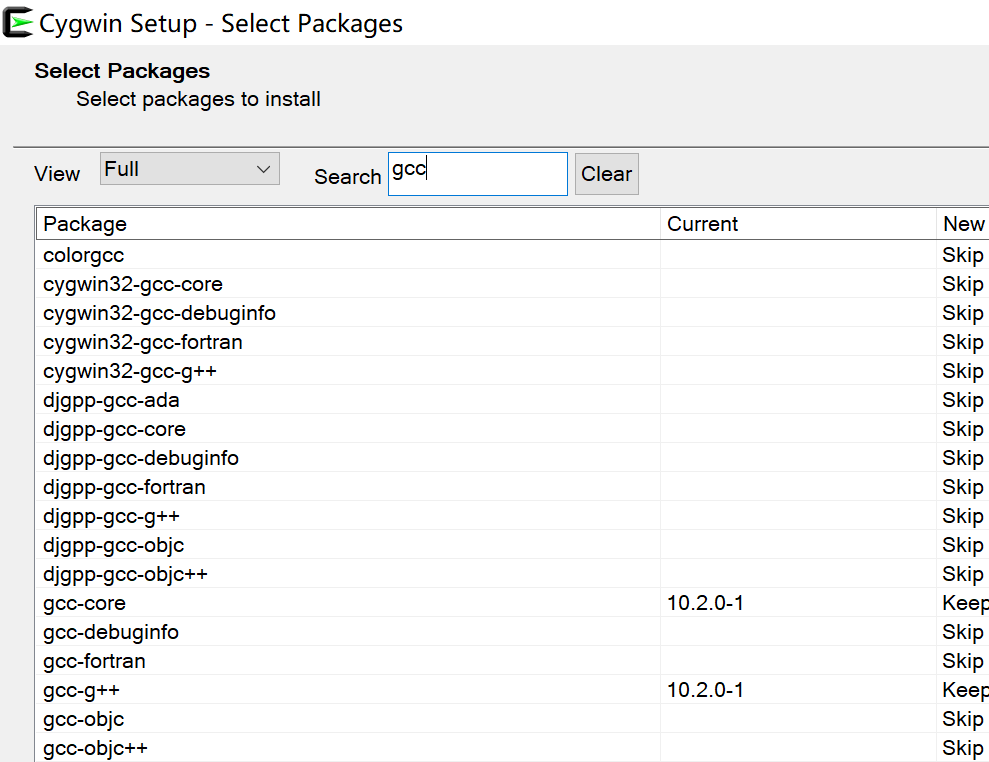Click the New column header
Image resolution: width=989 pixels, height=762 pixels.
[x=963, y=224]
